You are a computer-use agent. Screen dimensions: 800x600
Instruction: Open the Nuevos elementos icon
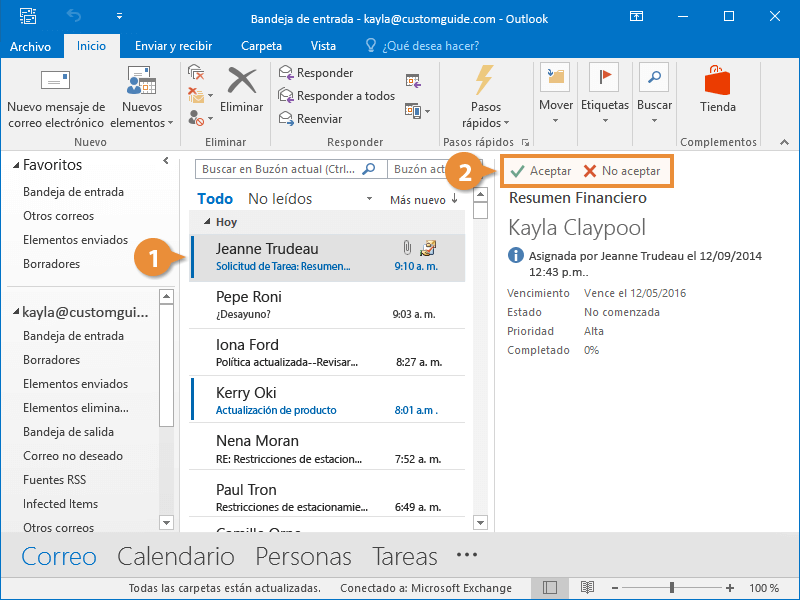pyautogui.click(x=141, y=81)
